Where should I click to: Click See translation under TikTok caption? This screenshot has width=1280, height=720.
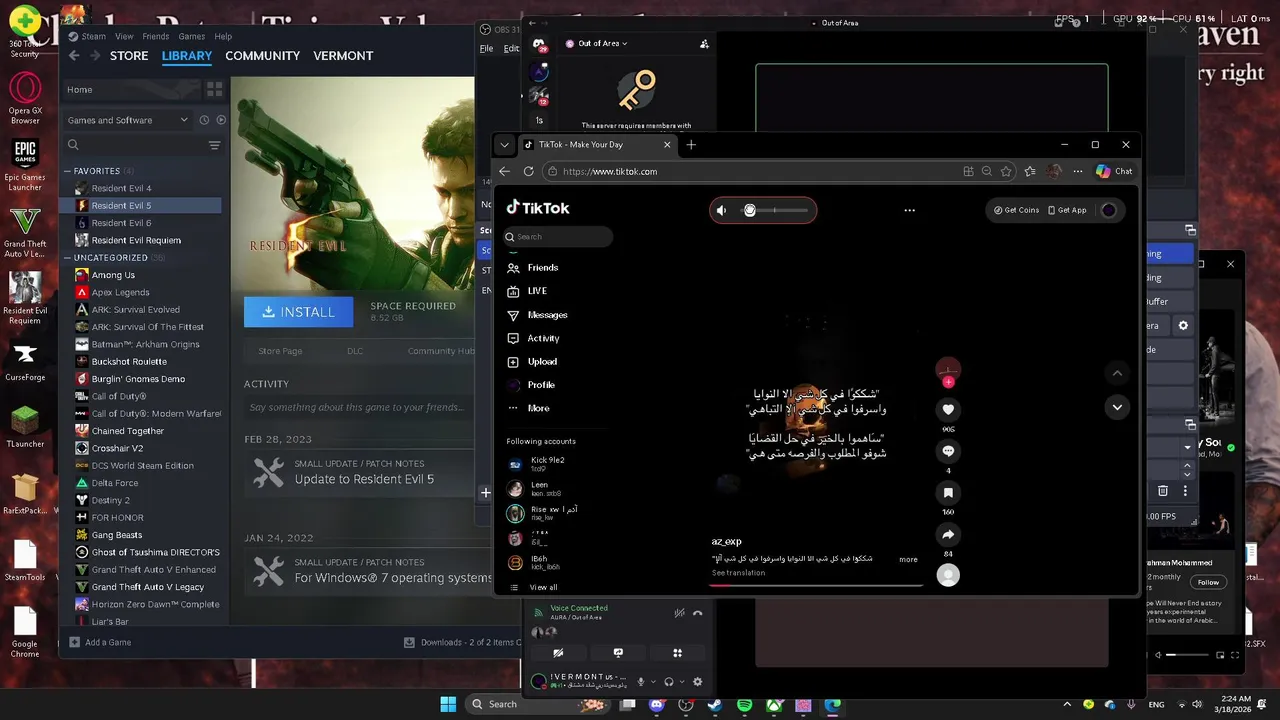(738, 573)
